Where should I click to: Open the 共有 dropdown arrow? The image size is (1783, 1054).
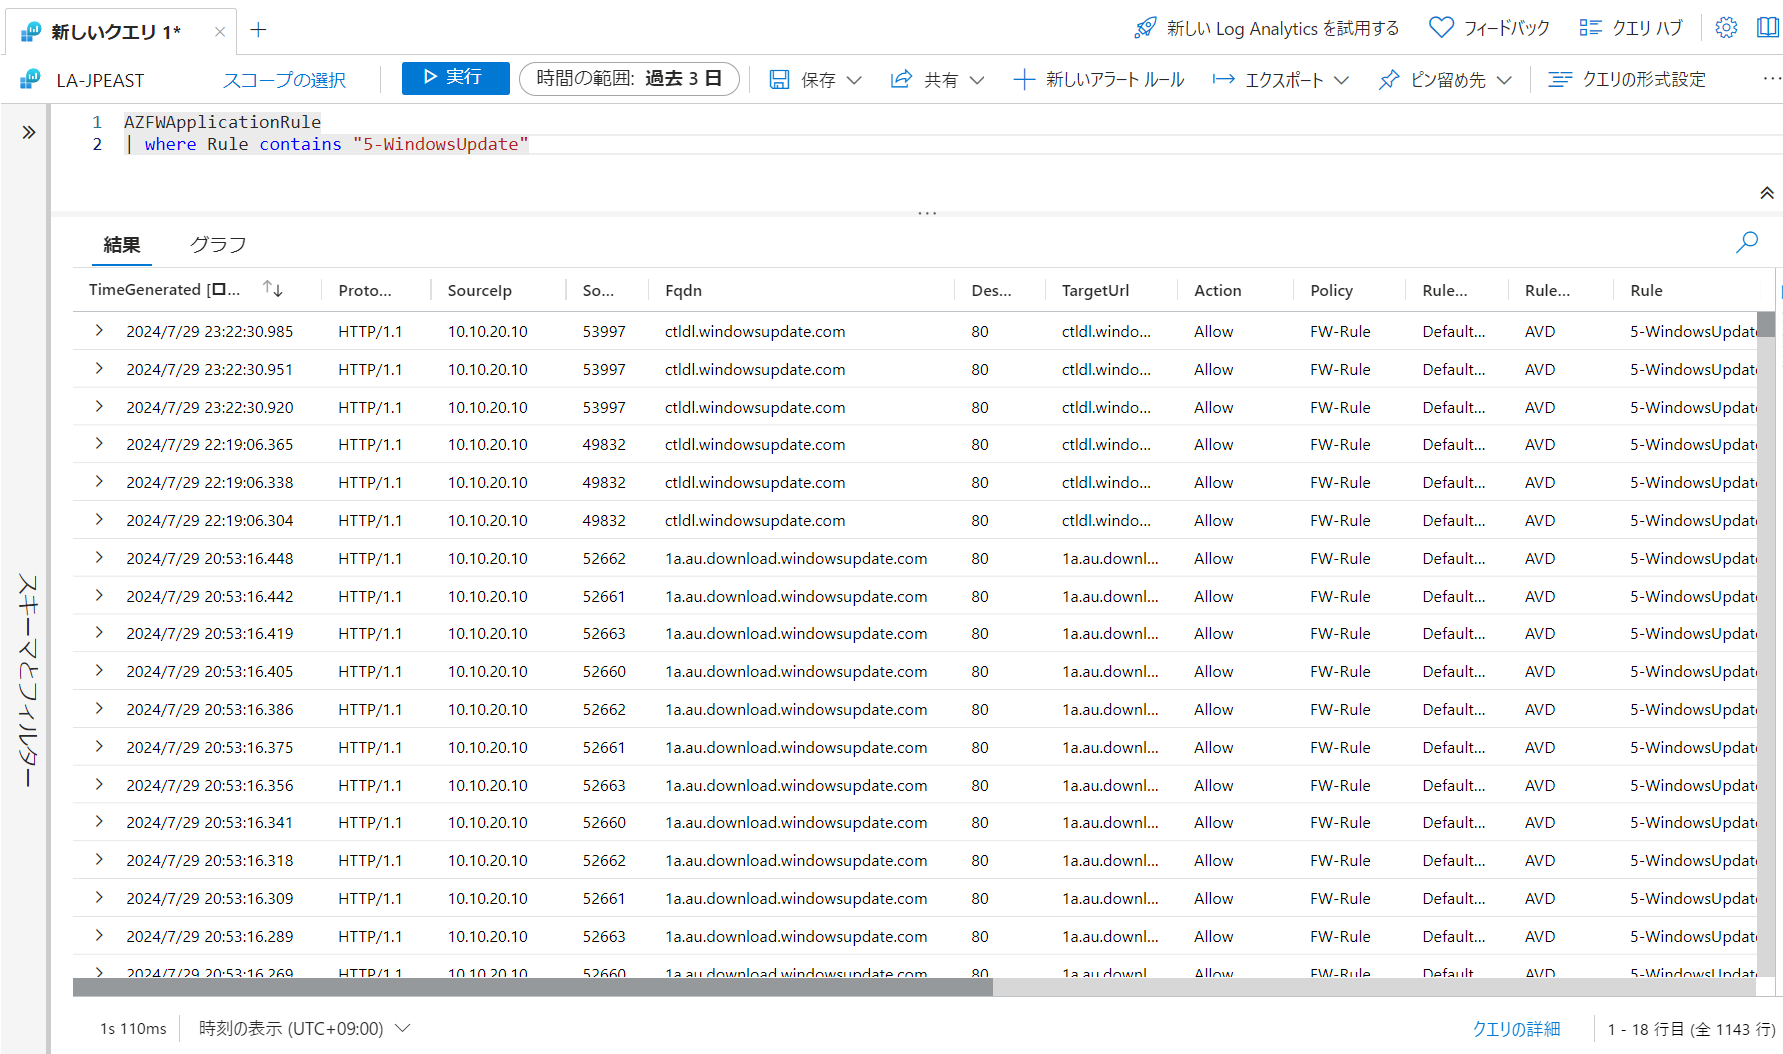[x=977, y=80]
